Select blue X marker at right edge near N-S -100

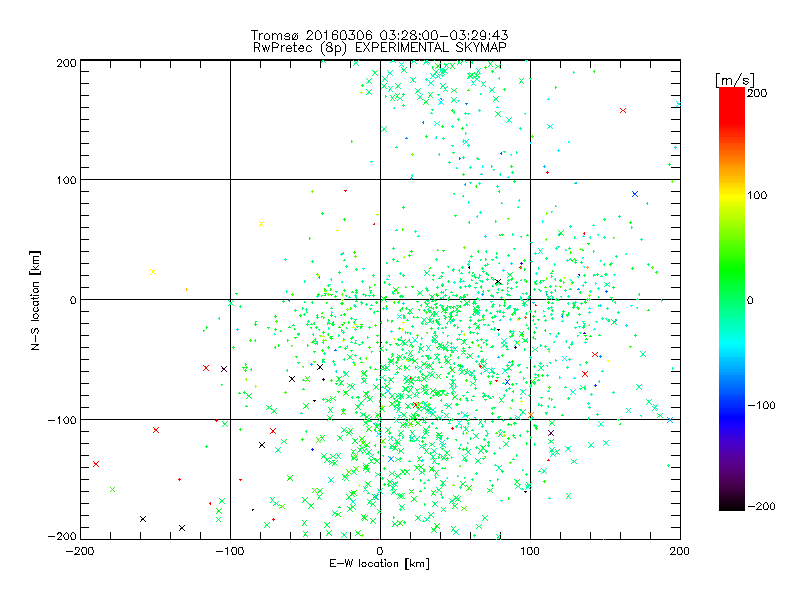click(x=670, y=420)
